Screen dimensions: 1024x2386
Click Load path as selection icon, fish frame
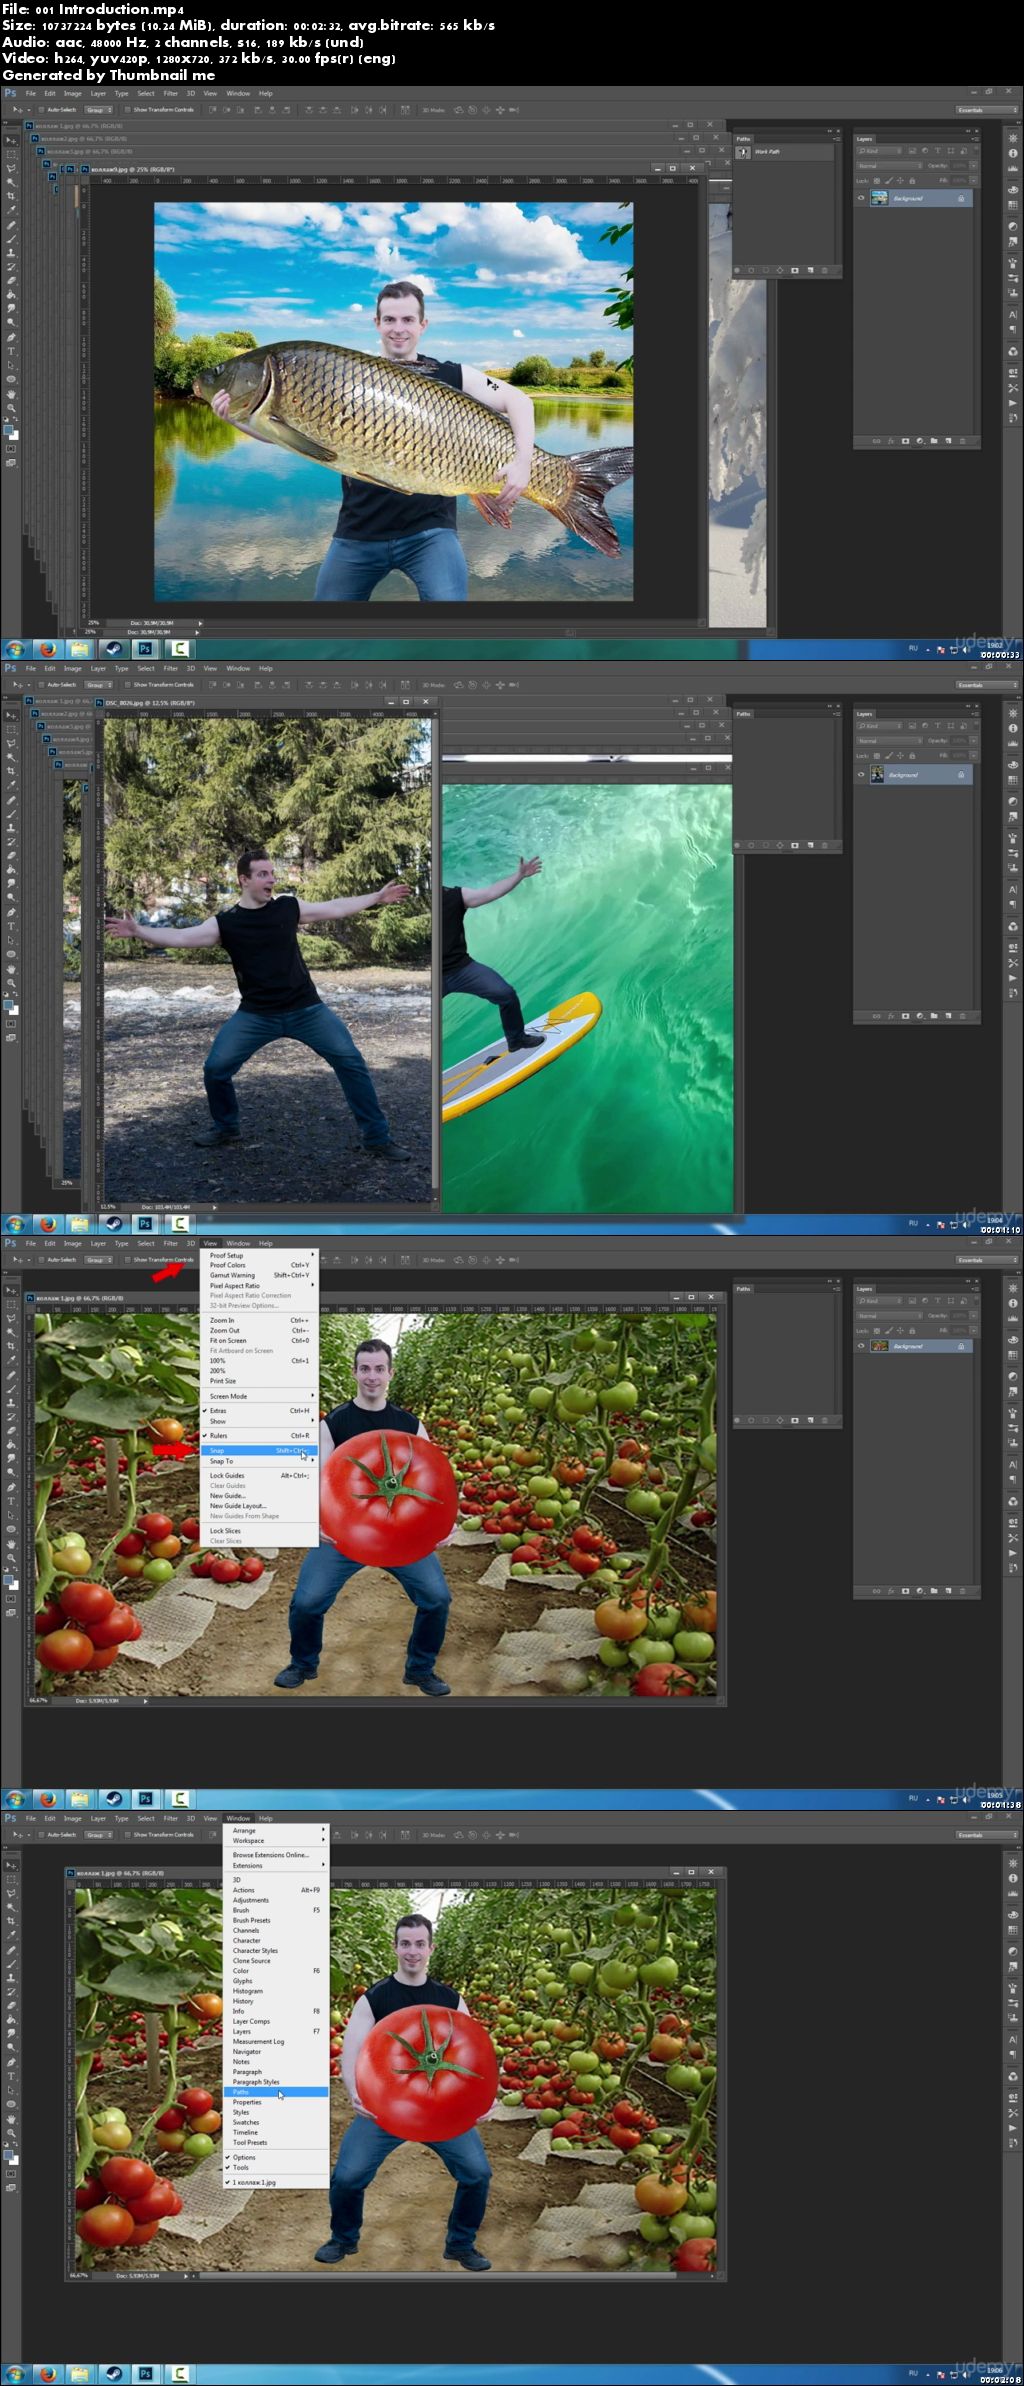click(766, 270)
